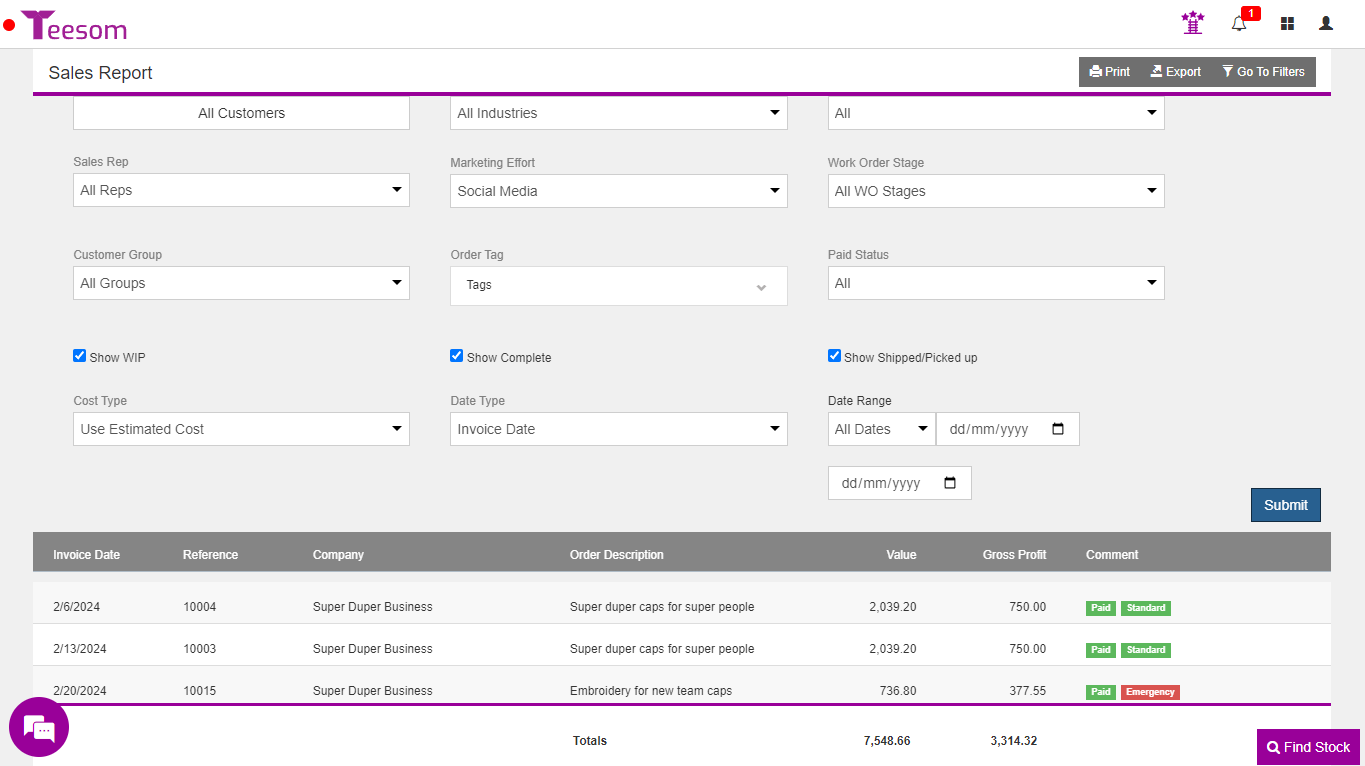The image size is (1365, 766).
Task: Expand the Cost Type dropdown
Action: [x=241, y=429]
